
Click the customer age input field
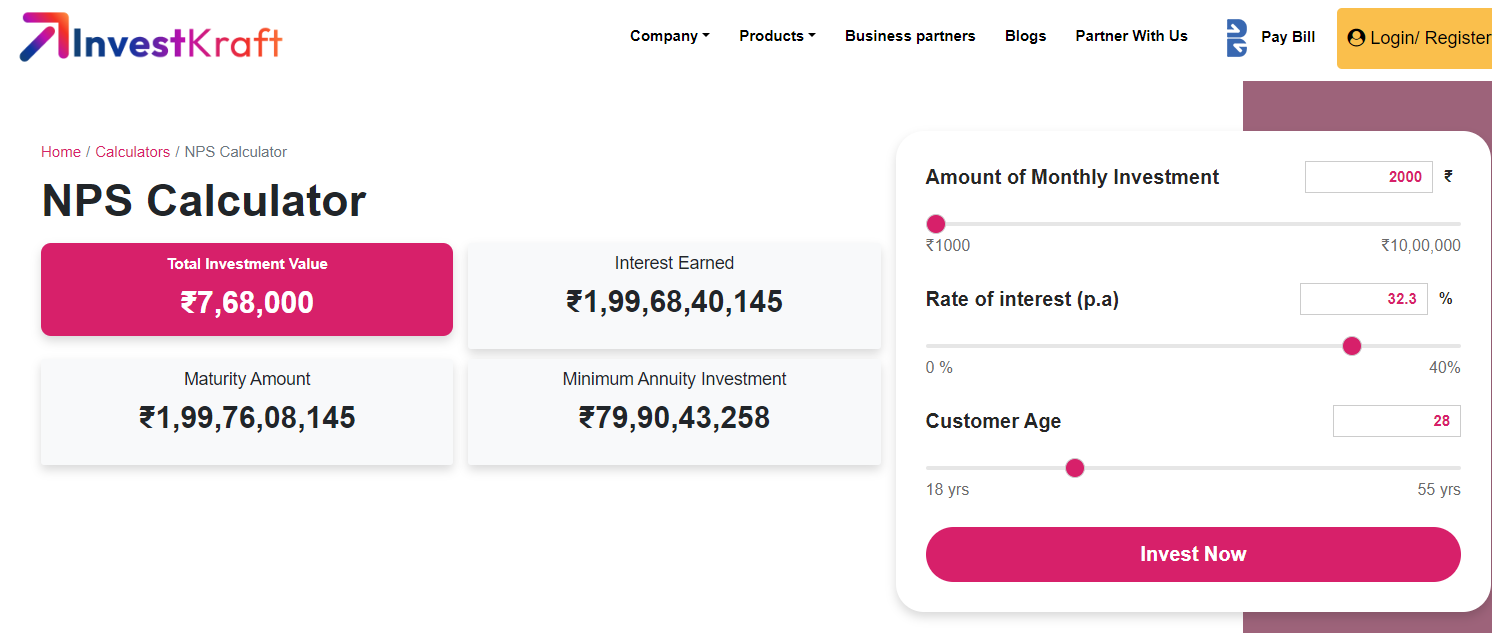click(x=1395, y=421)
